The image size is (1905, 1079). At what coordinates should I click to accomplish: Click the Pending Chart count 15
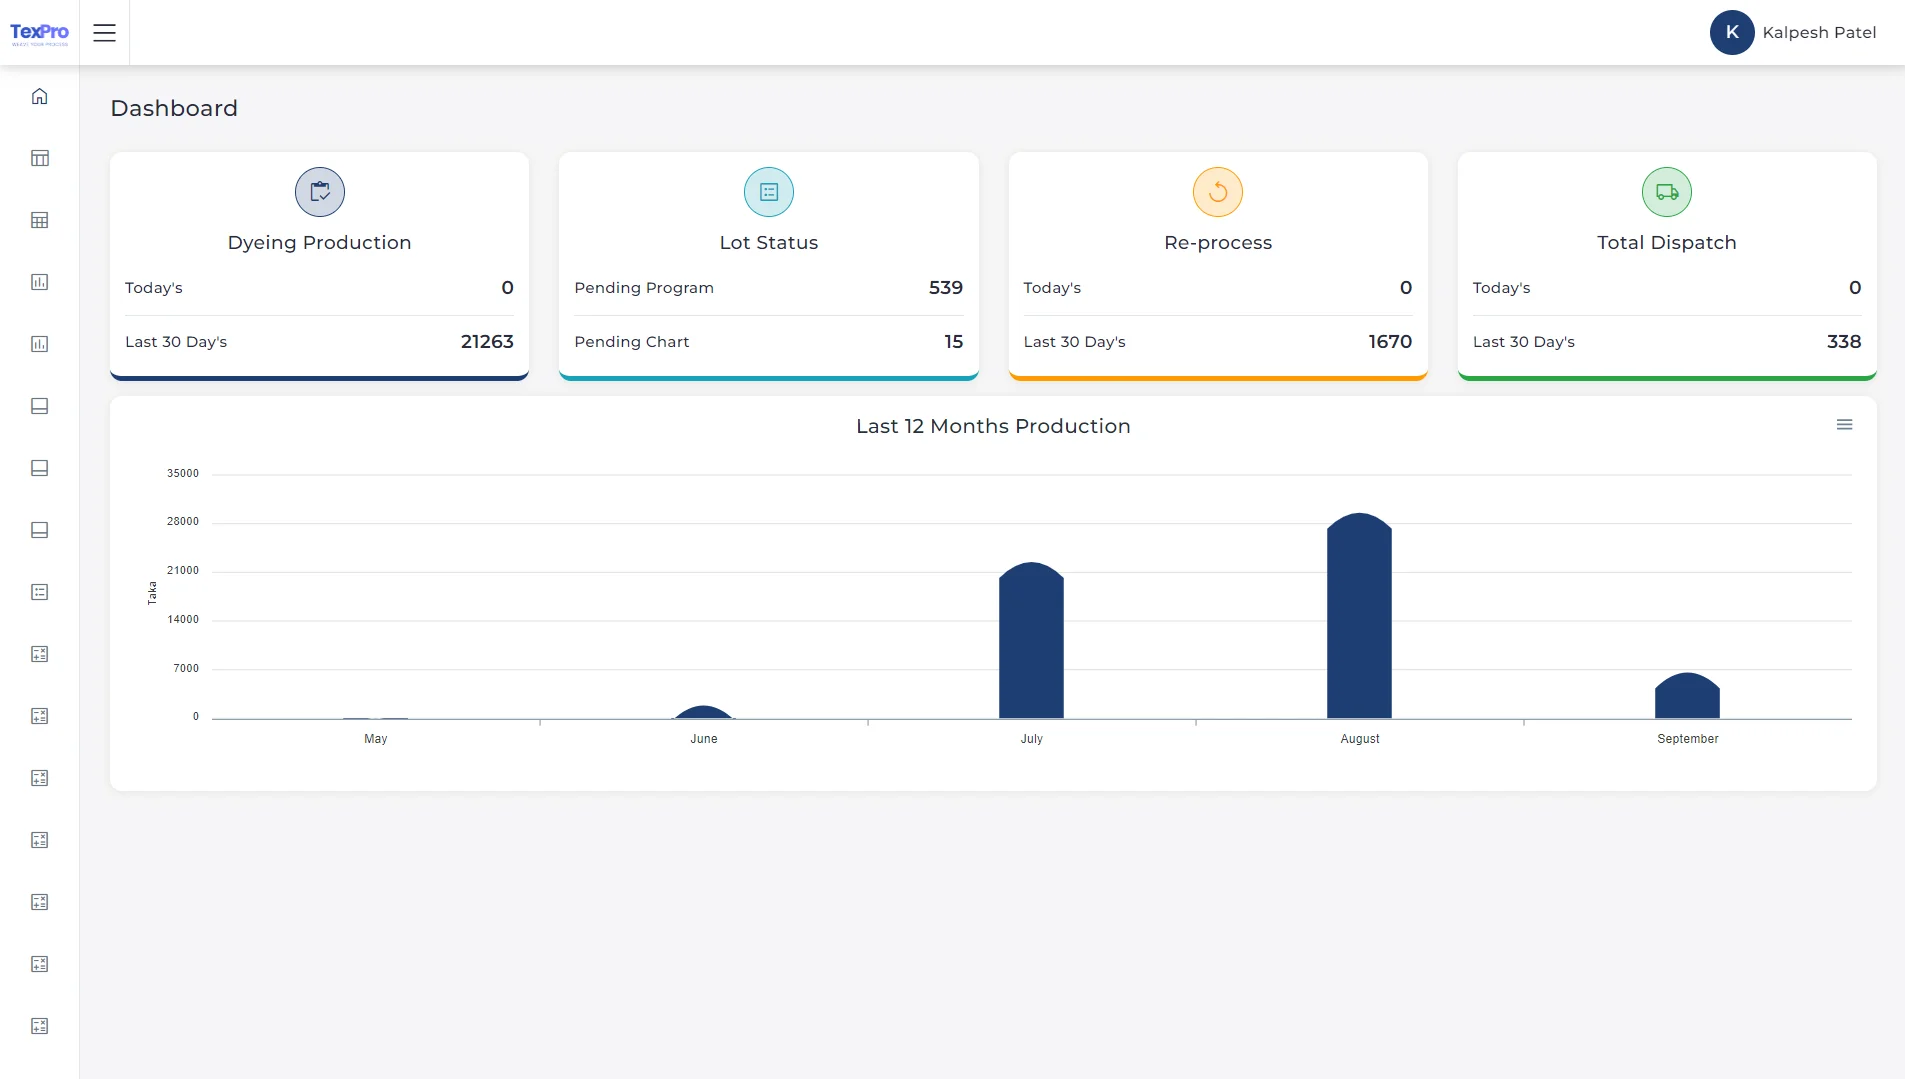coord(954,341)
